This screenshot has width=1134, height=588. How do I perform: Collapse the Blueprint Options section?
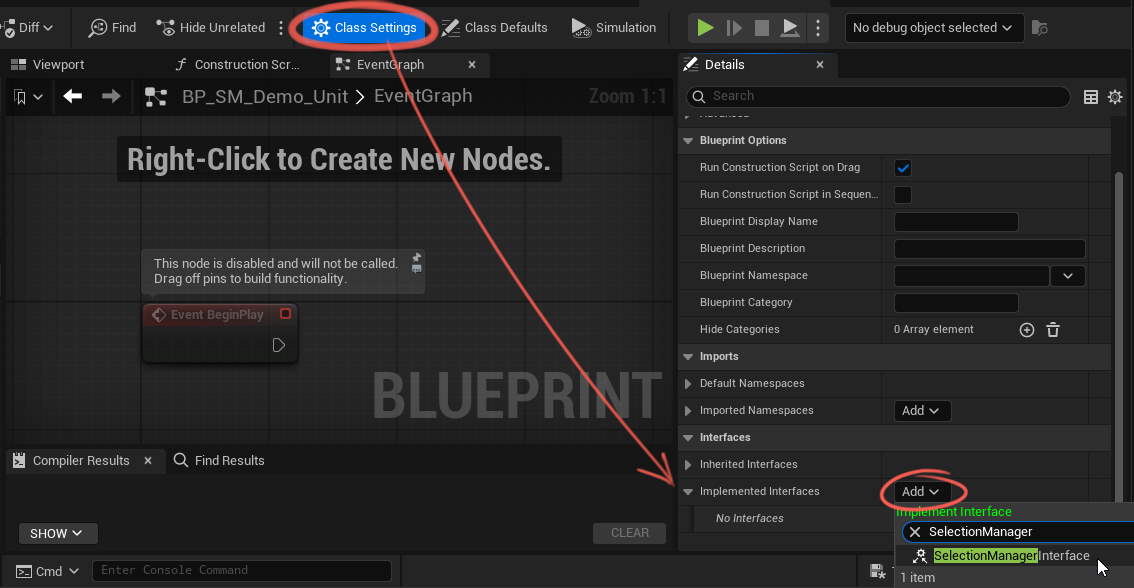pyautogui.click(x=688, y=141)
